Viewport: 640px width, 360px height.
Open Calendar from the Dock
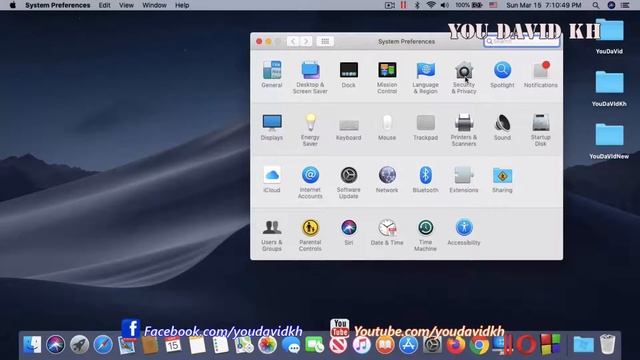[x=173, y=345]
